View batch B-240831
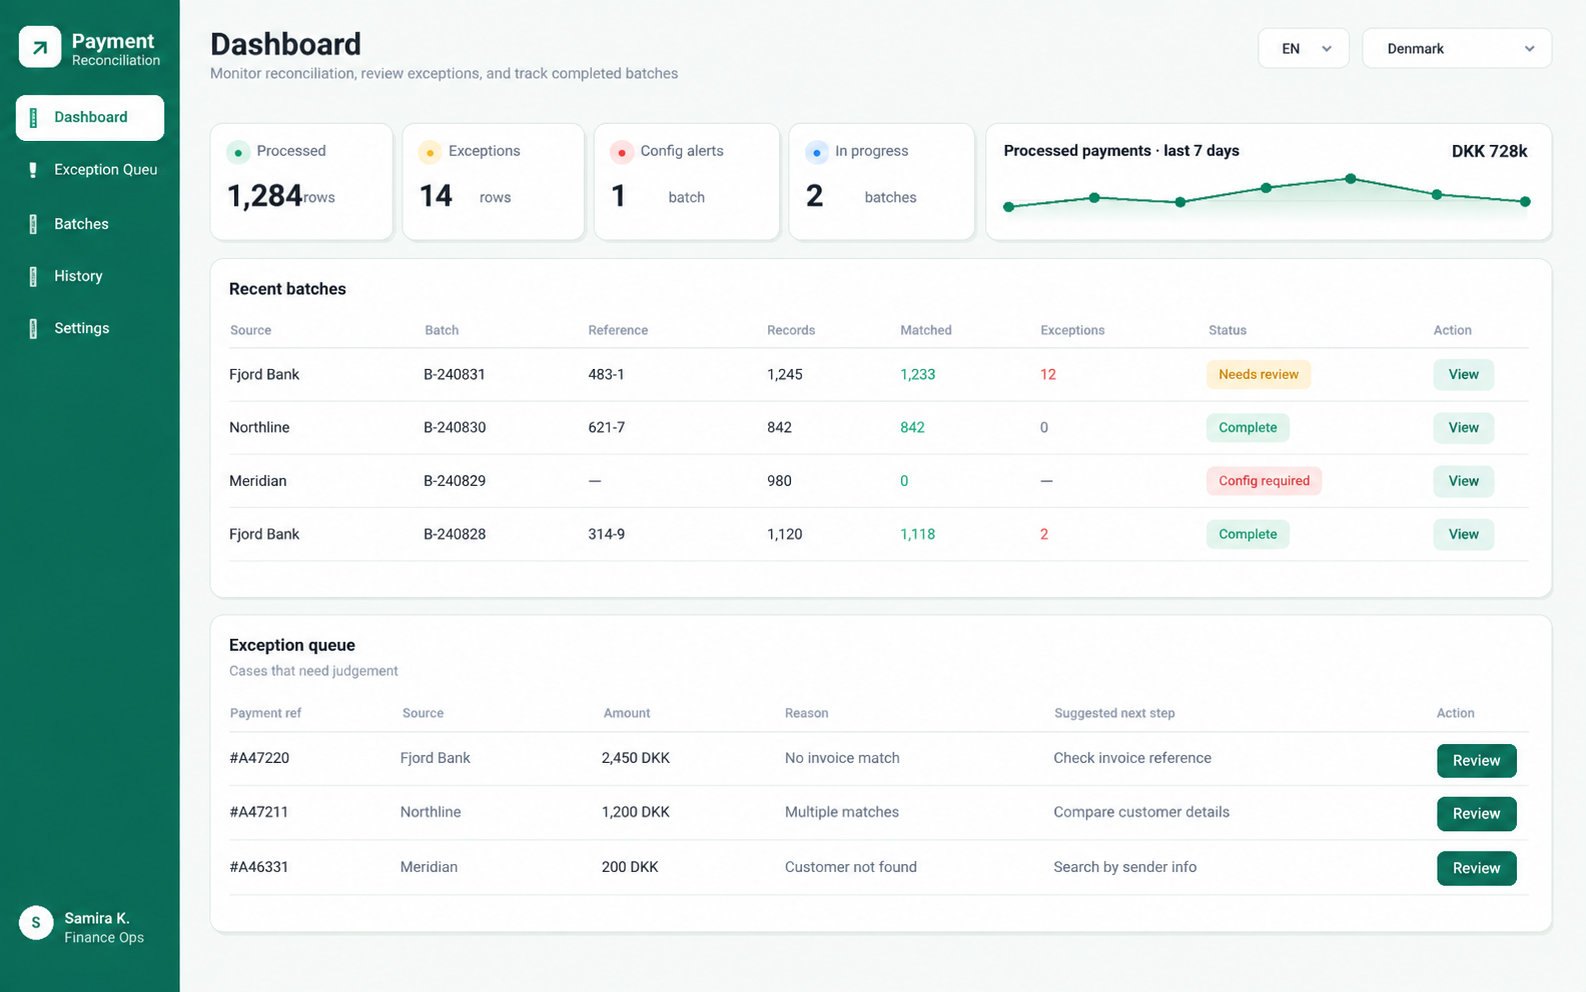Viewport: 1586px width, 992px height. [1463, 374]
